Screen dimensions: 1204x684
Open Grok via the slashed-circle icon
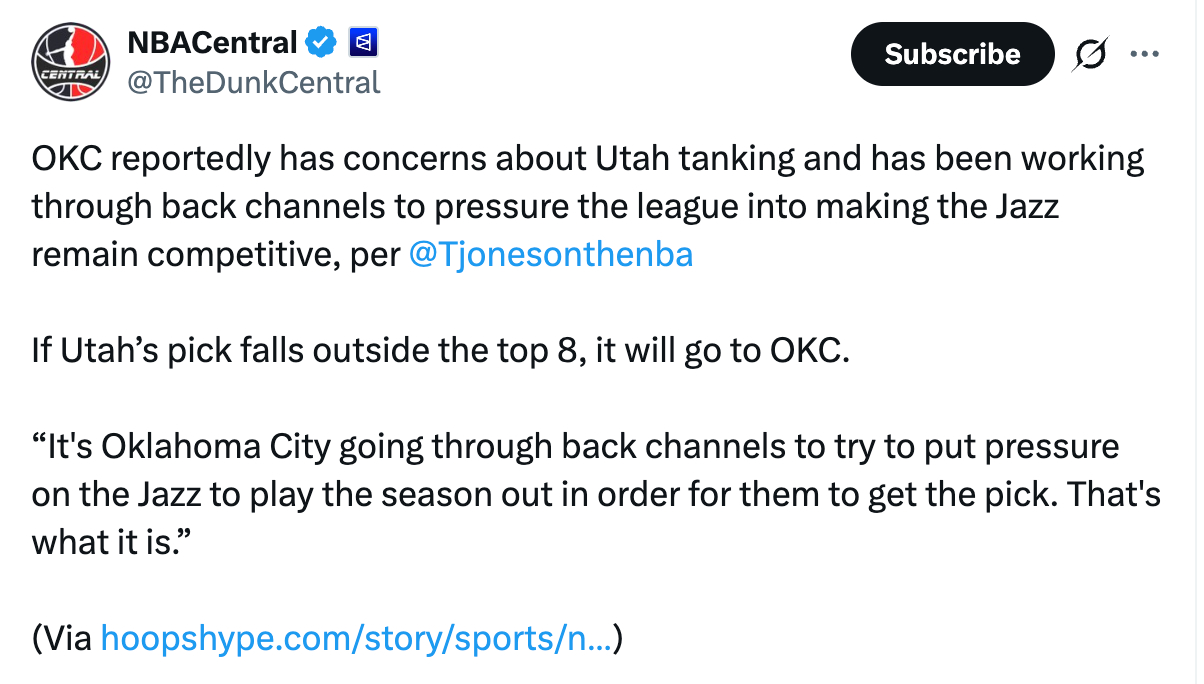point(1089,55)
